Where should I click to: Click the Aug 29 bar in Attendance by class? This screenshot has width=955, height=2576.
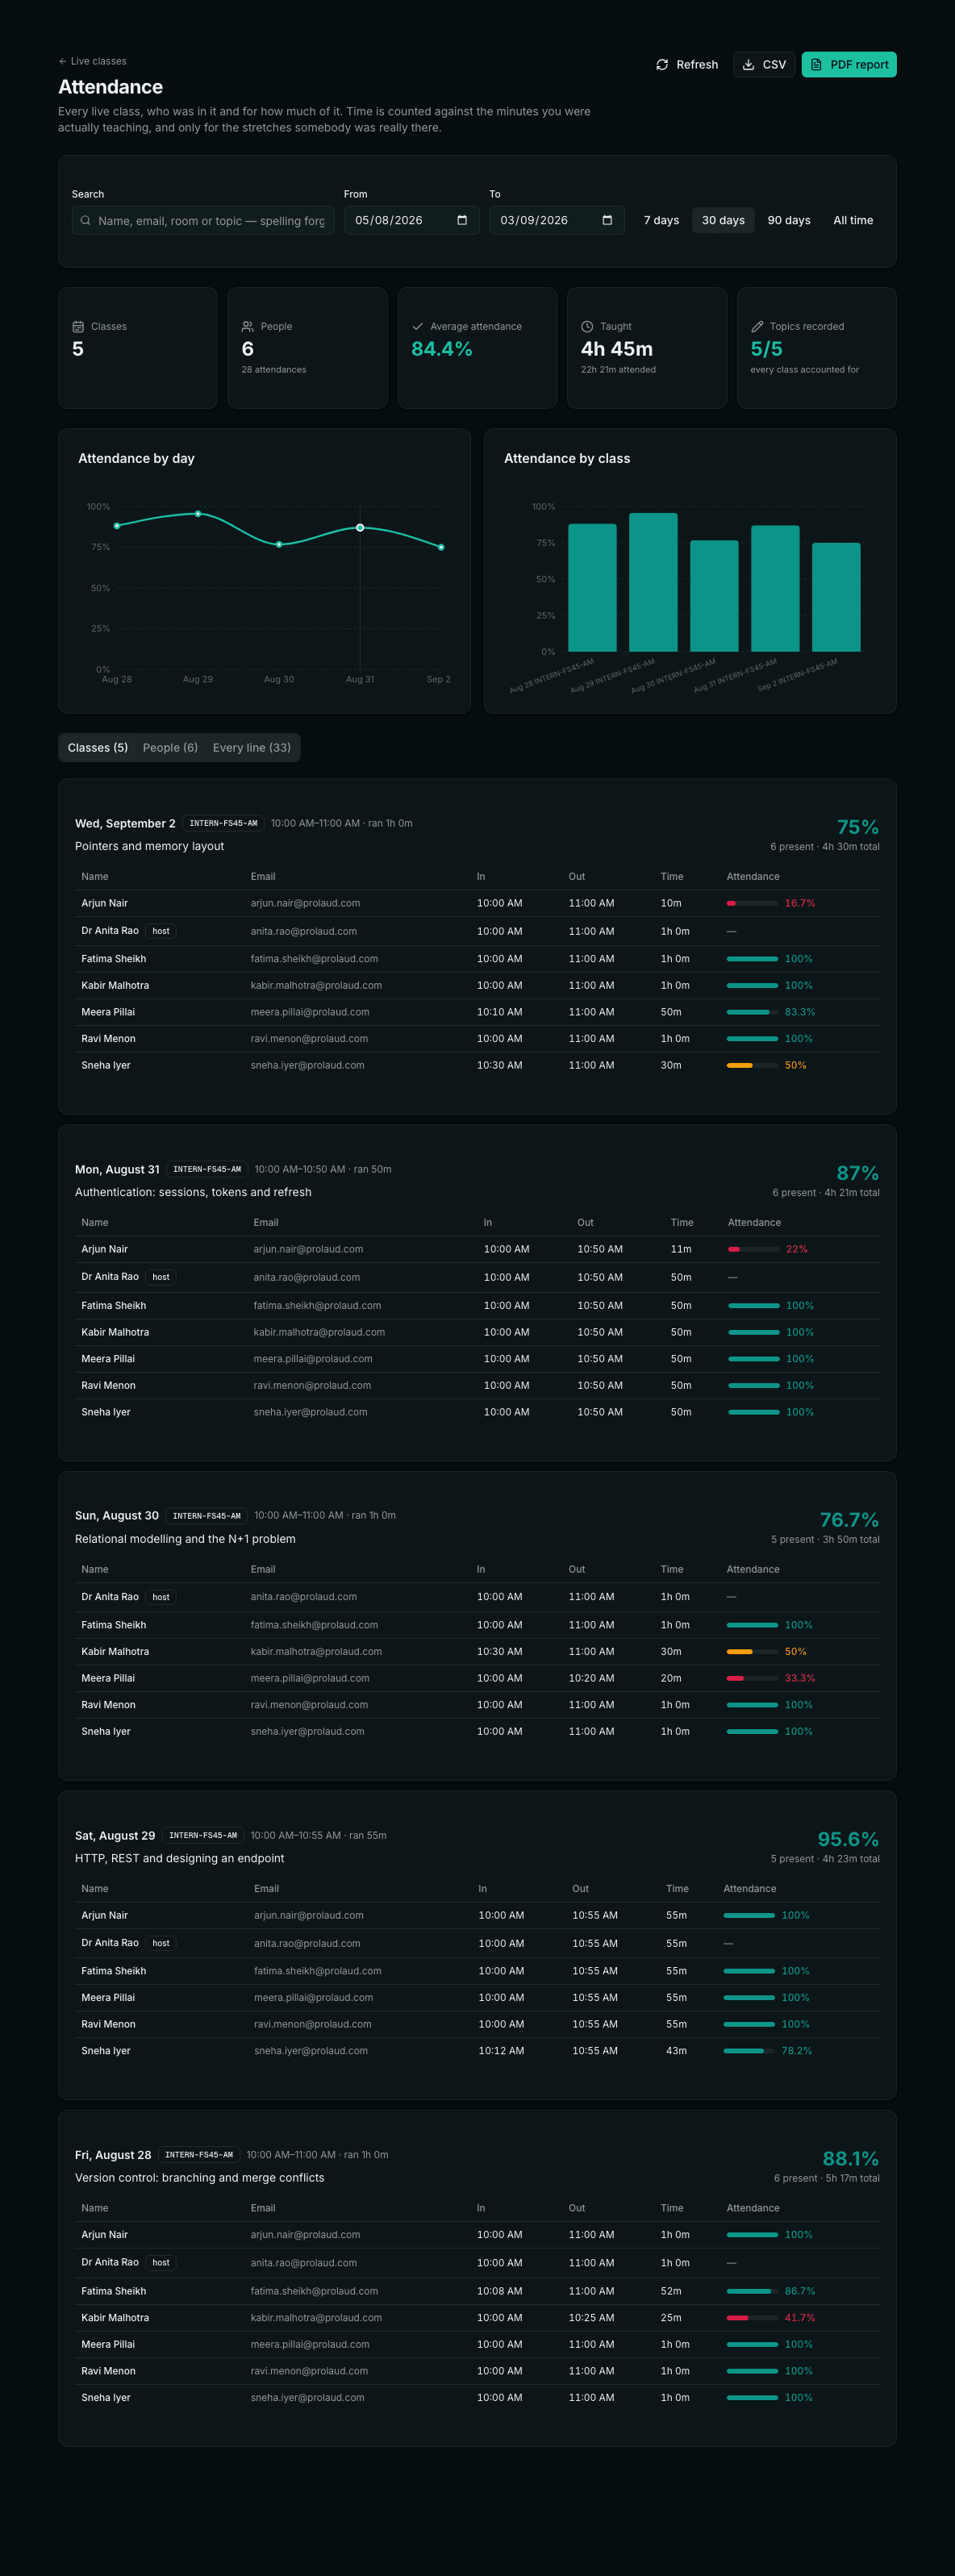coord(653,582)
